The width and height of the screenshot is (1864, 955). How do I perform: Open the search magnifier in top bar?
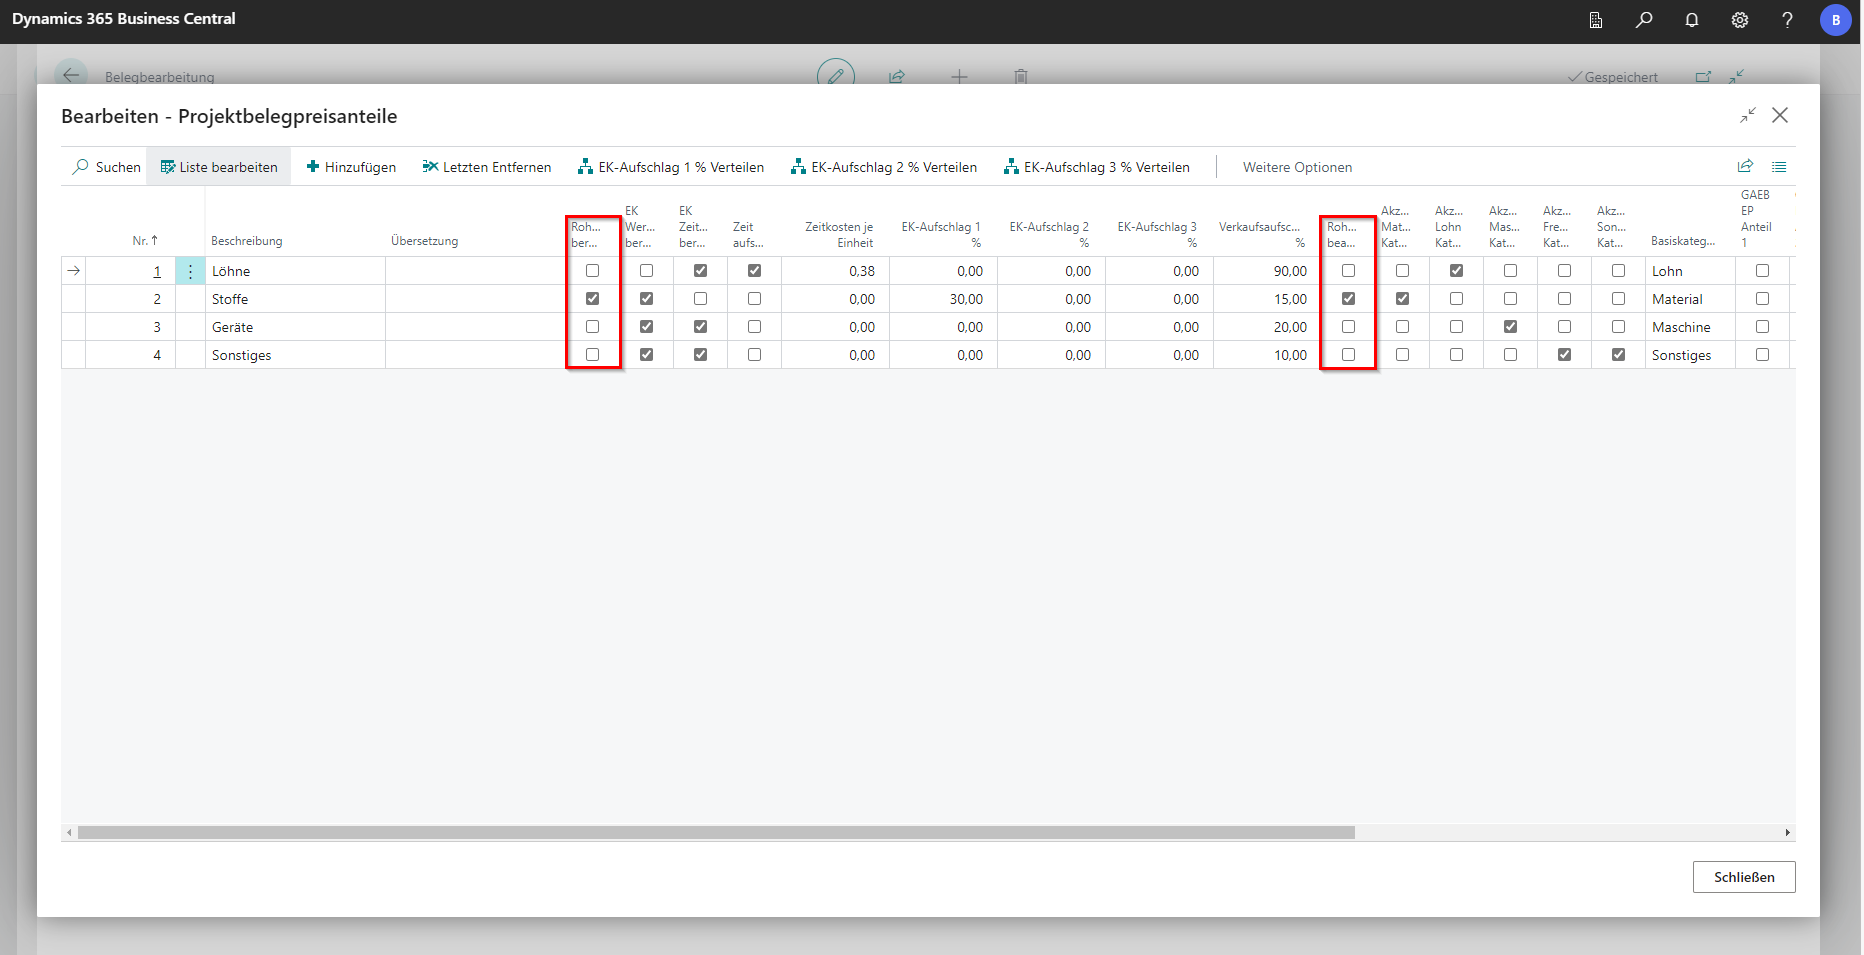(1644, 20)
